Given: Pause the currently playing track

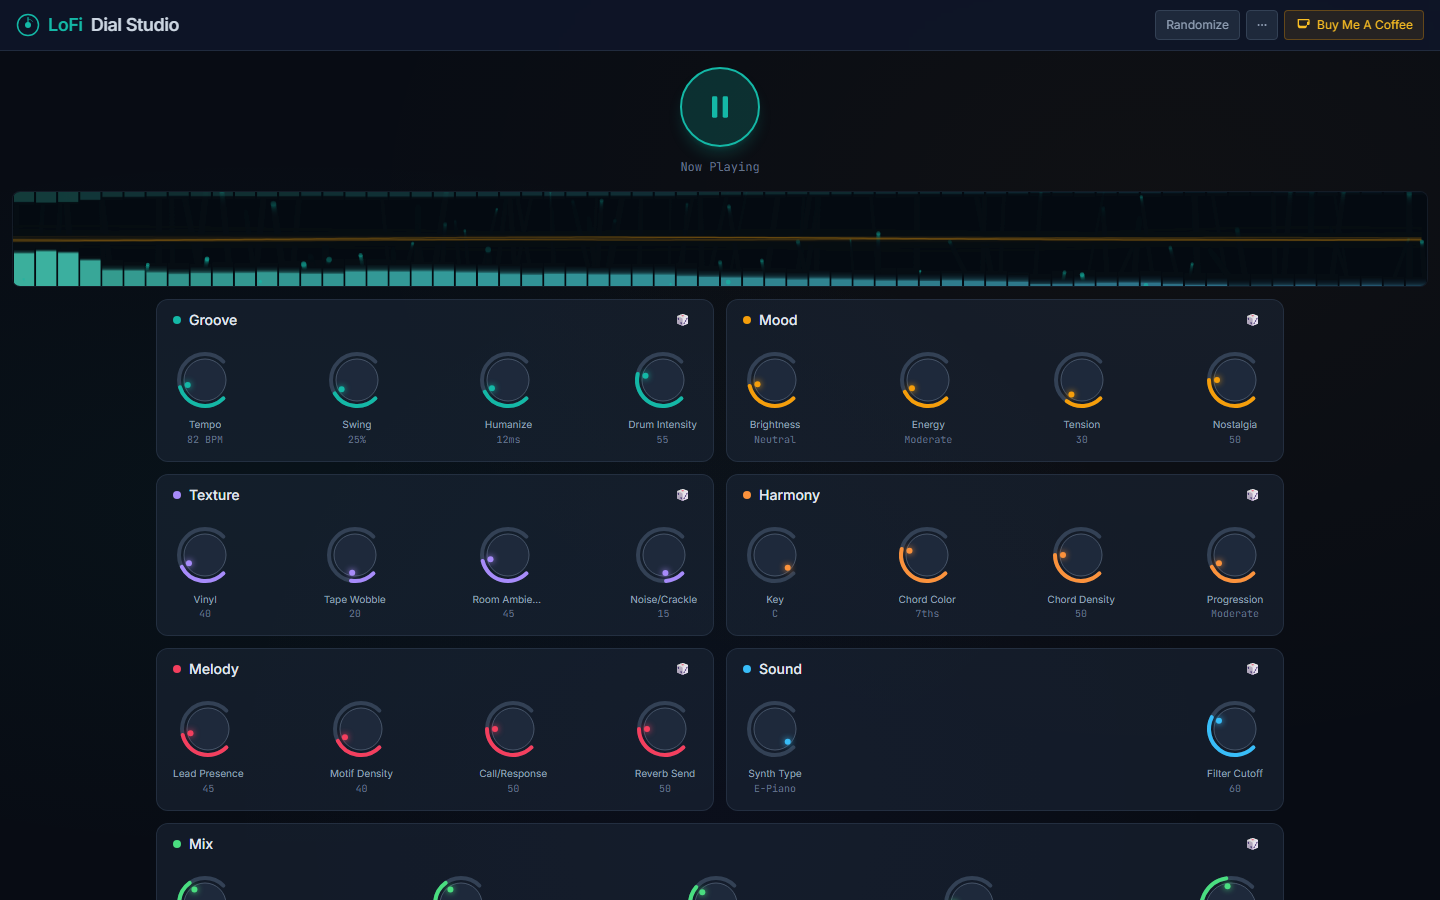Looking at the screenshot, I should coord(720,107).
